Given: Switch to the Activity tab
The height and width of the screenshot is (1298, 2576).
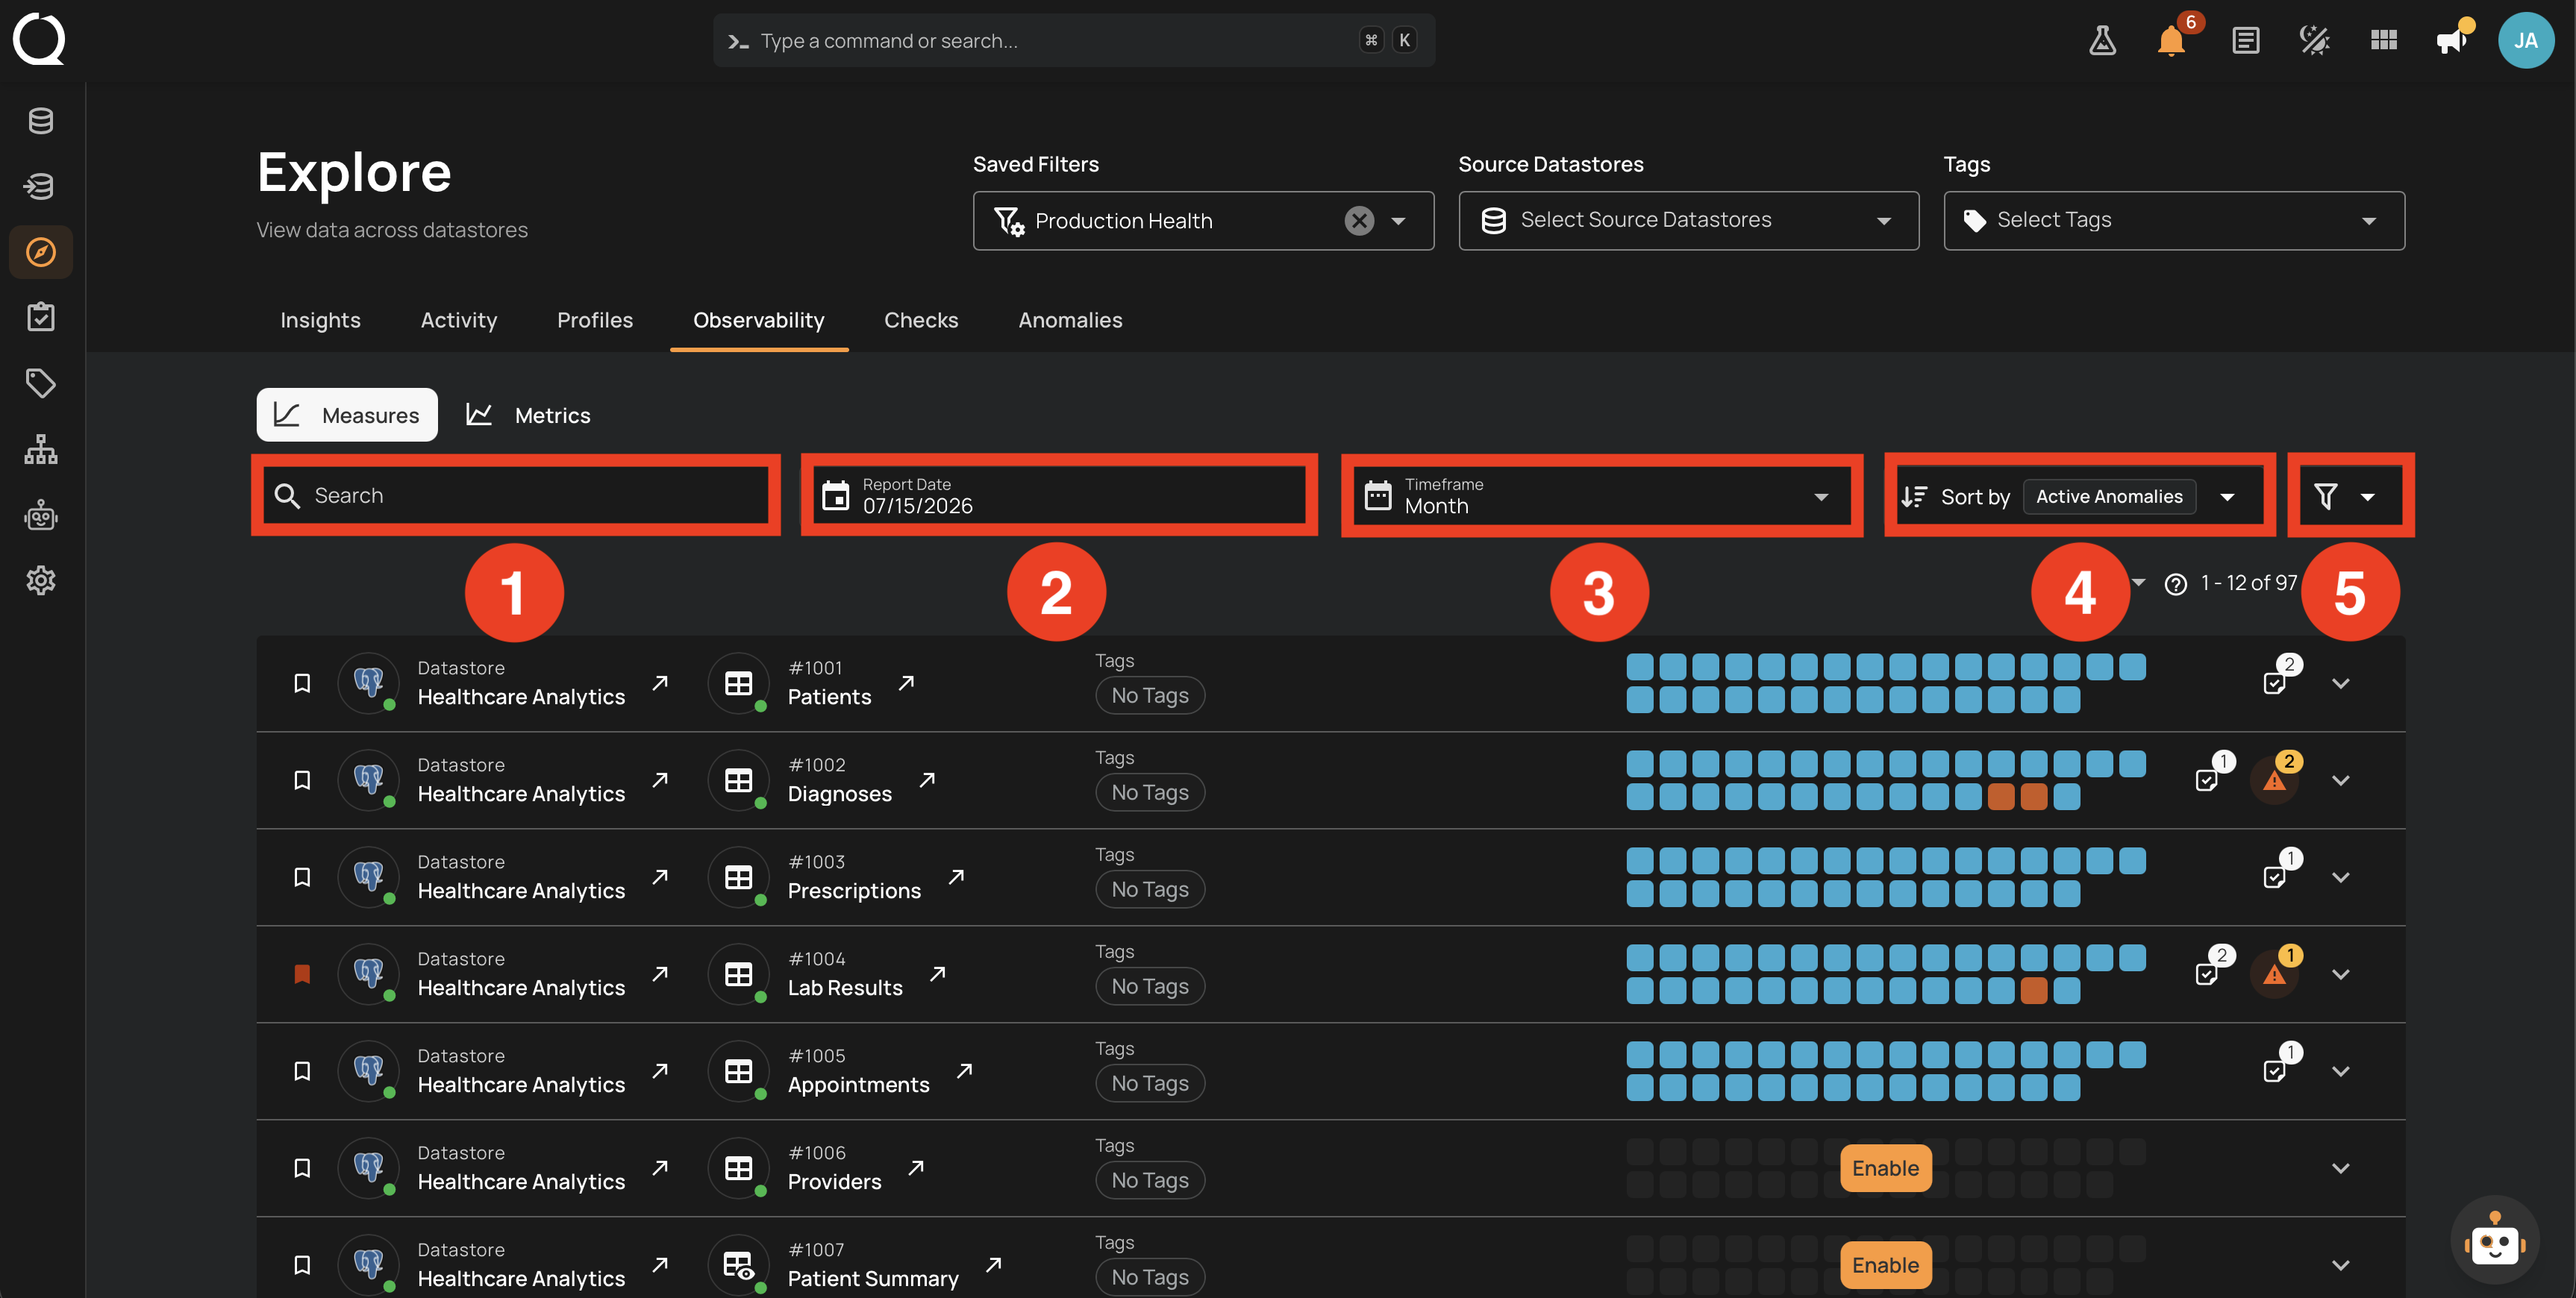Looking at the screenshot, I should coord(459,320).
